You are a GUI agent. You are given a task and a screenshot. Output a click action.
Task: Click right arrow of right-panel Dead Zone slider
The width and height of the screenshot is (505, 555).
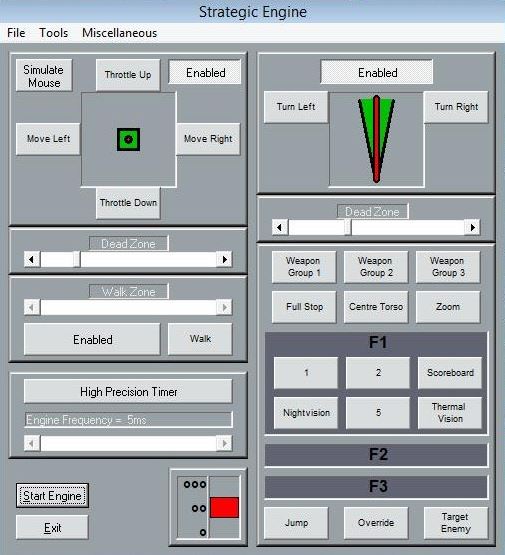(472, 227)
